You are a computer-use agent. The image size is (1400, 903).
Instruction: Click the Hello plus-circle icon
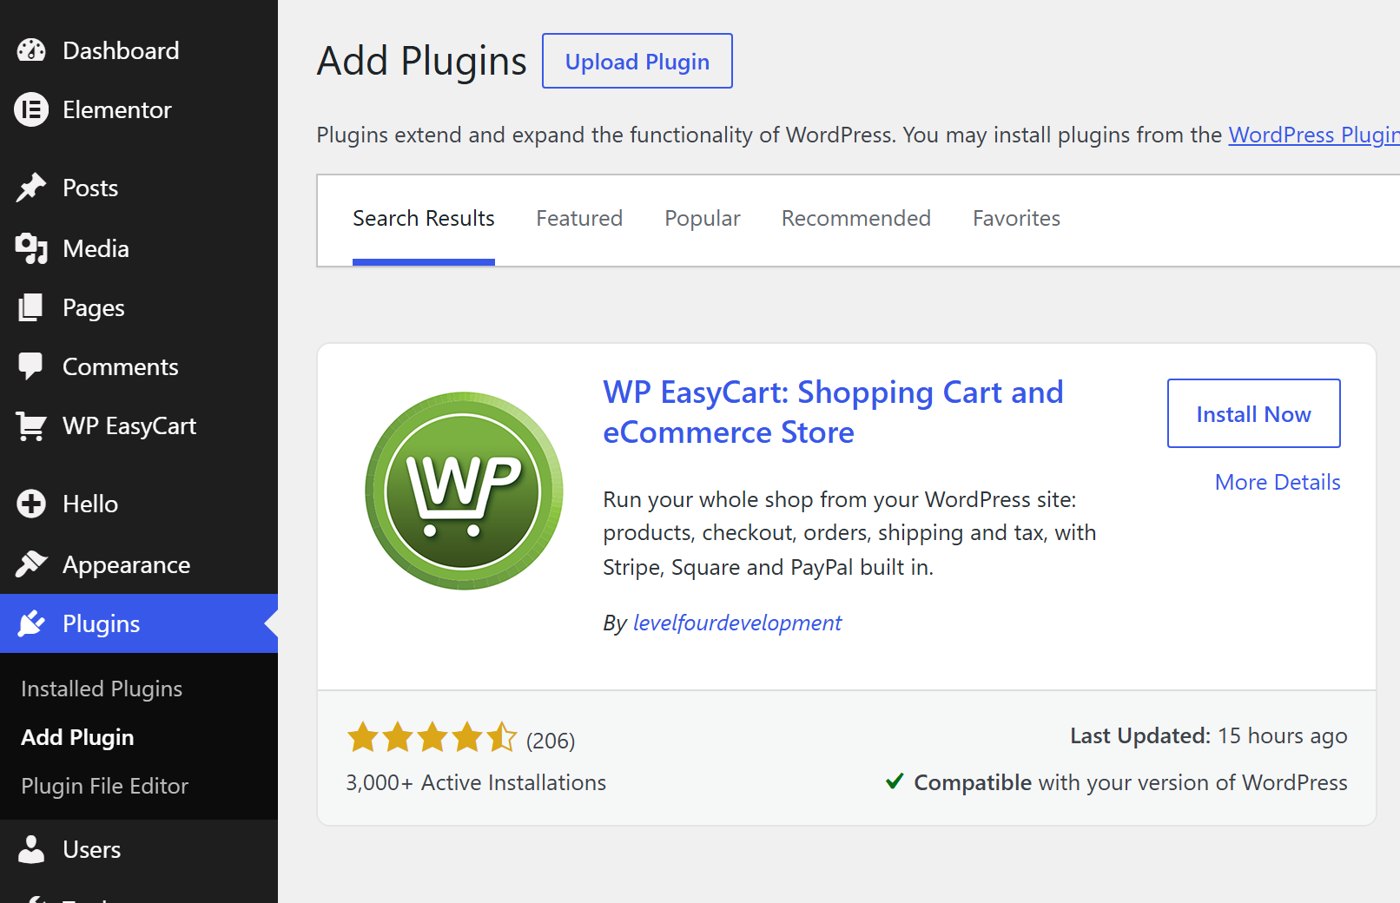[31, 504]
